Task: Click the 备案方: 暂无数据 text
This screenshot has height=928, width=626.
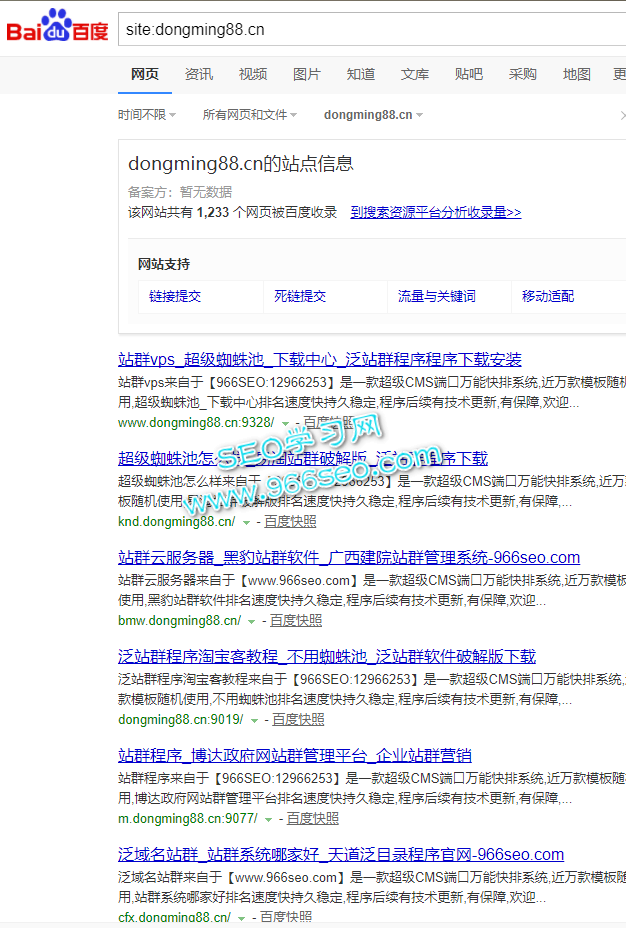Action: (x=180, y=192)
